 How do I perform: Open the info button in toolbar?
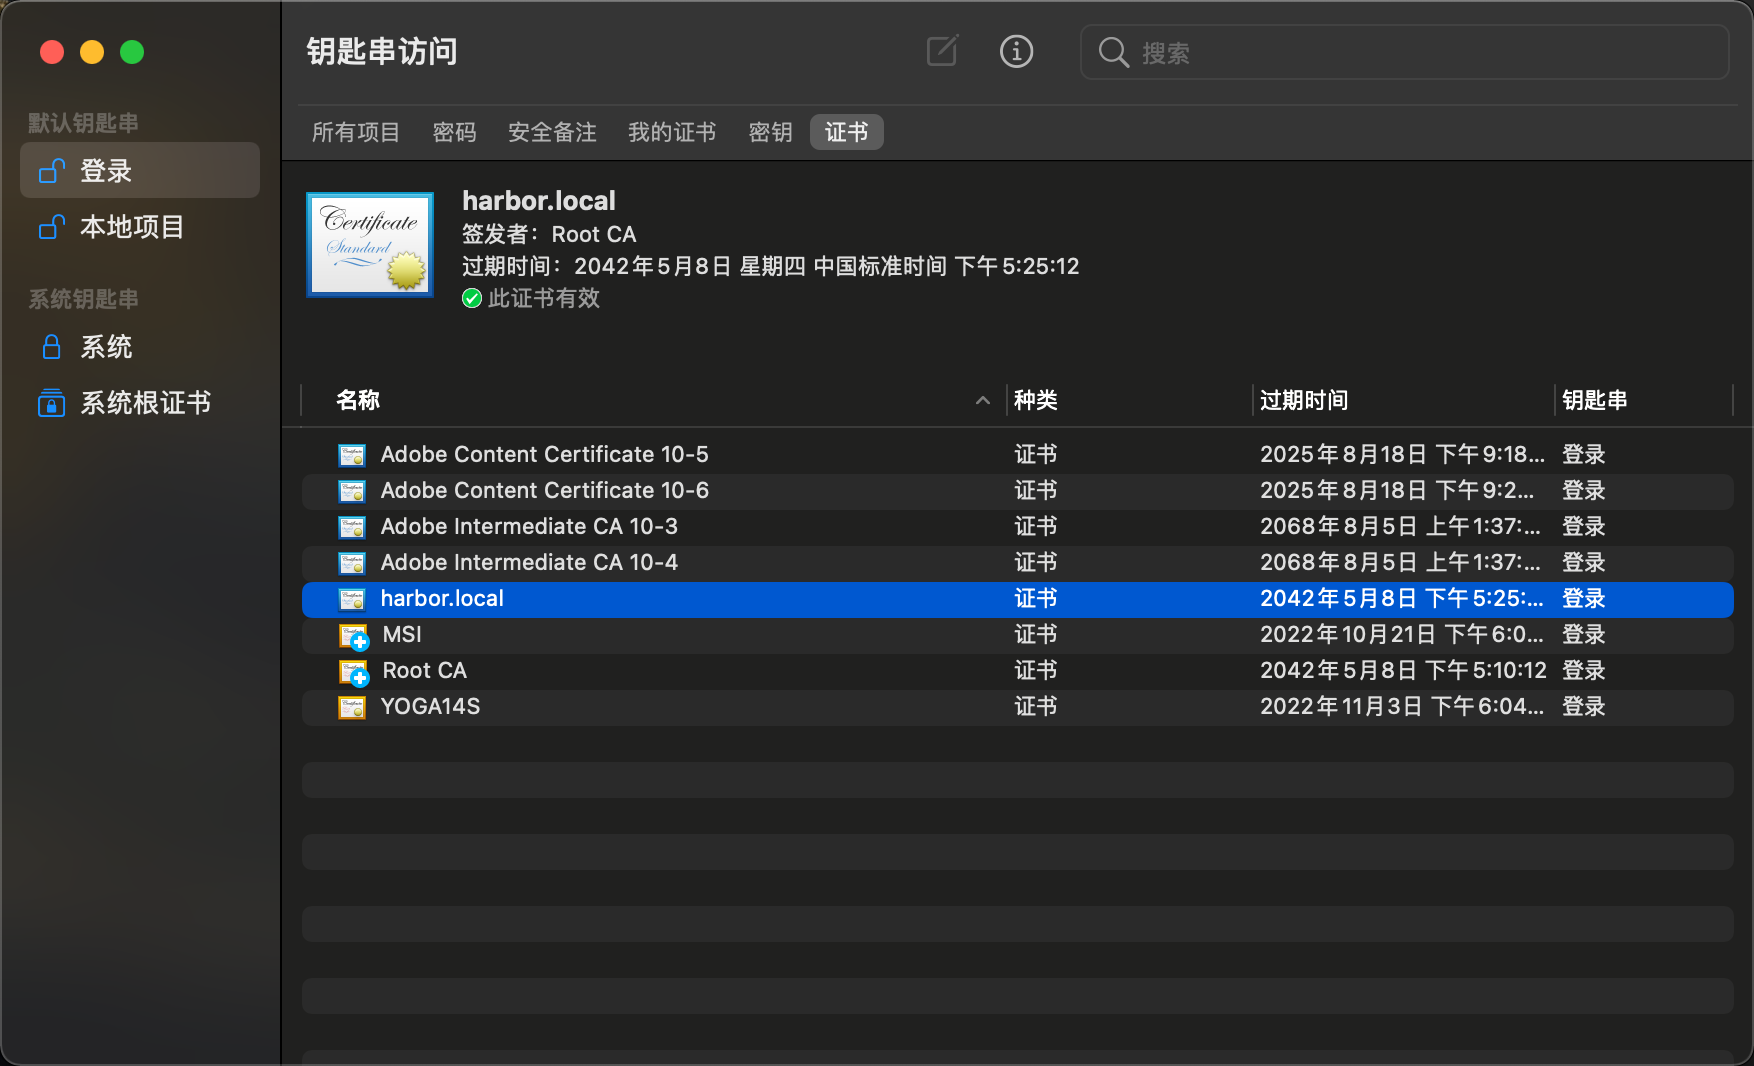coord(1016,51)
